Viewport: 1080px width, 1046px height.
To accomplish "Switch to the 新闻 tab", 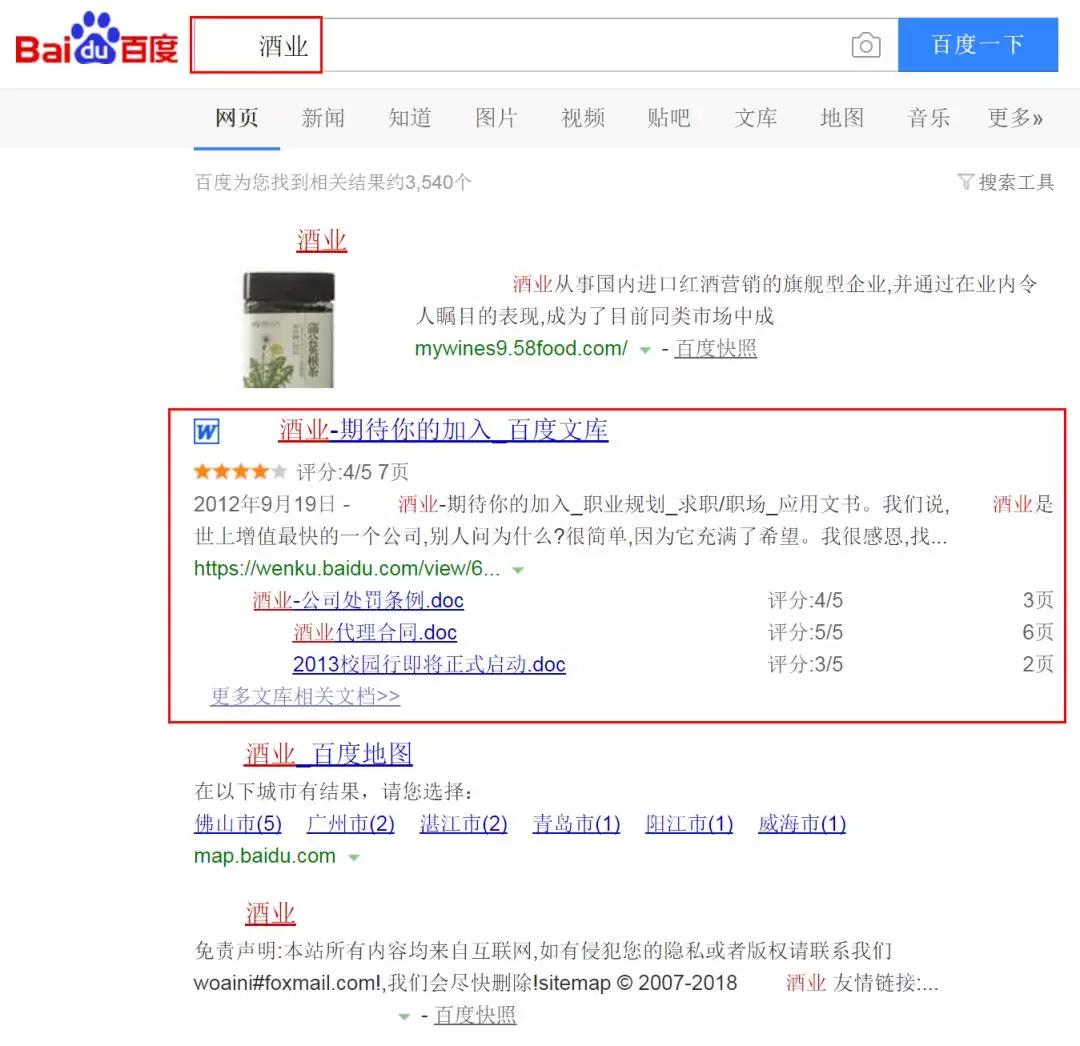I will point(323,118).
